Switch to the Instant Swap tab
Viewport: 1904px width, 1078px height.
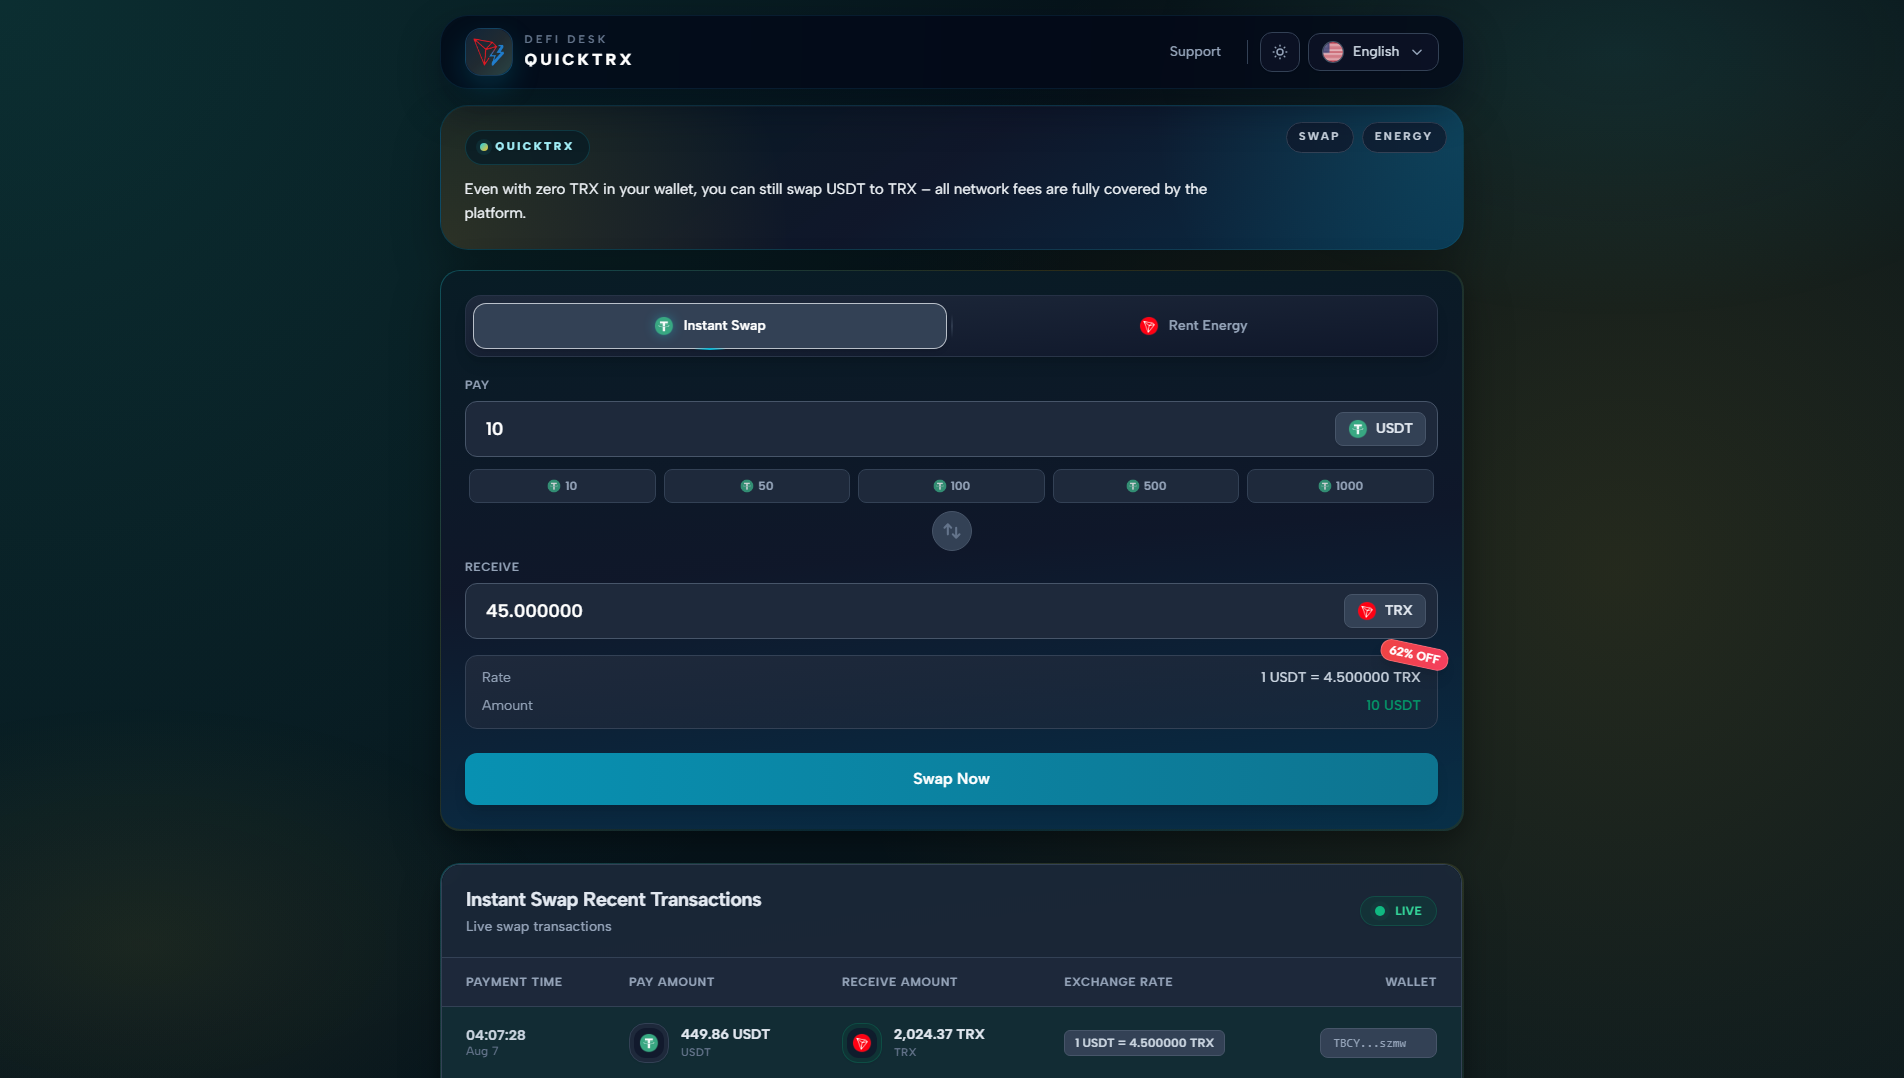coord(710,326)
